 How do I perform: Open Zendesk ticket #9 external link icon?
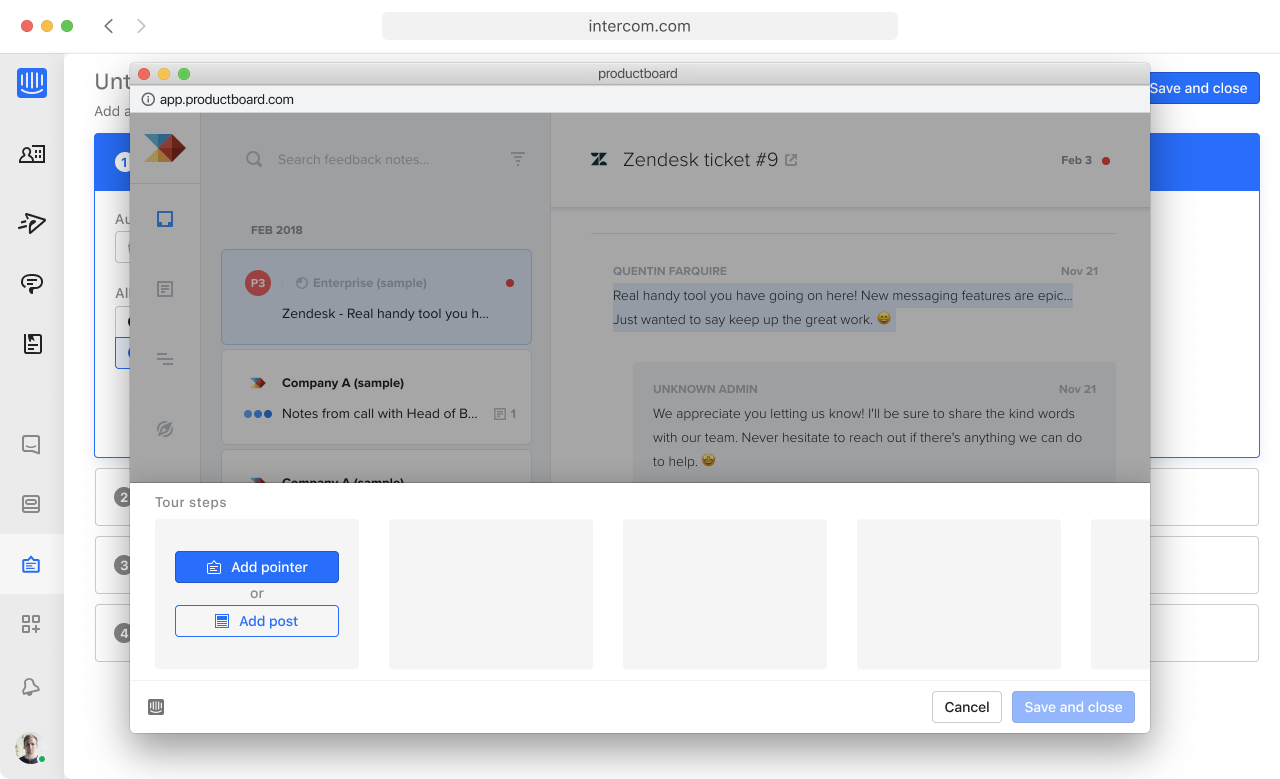(791, 160)
